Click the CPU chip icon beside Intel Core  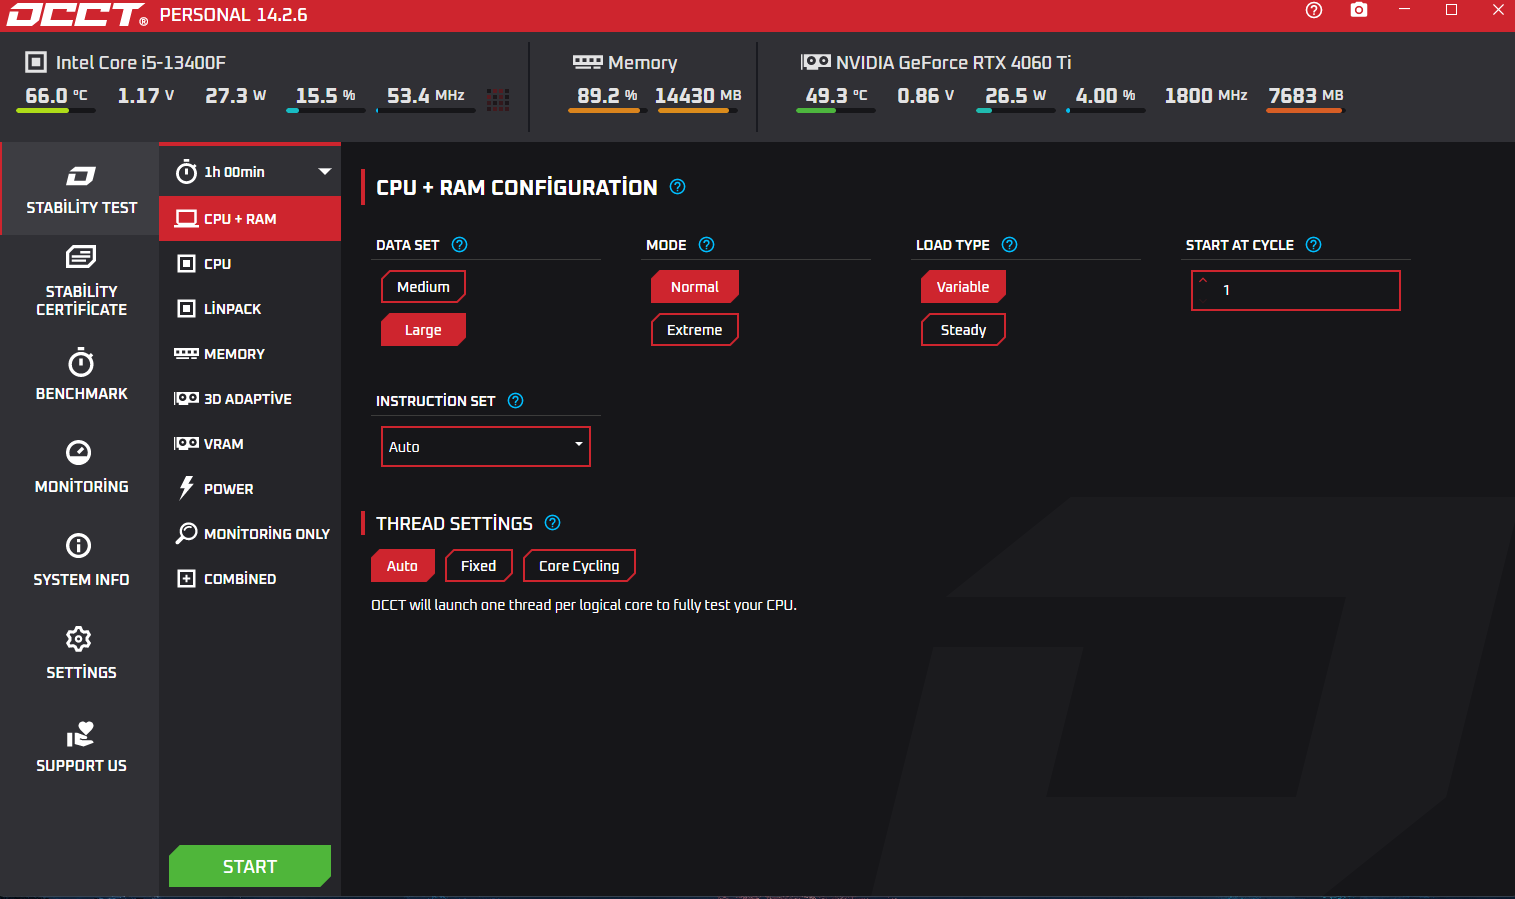coord(36,62)
